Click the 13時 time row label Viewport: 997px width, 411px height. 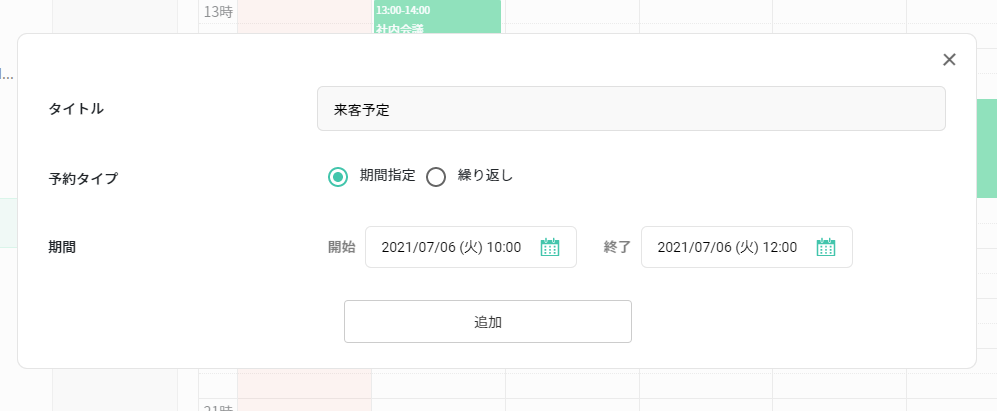pyautogui.click(x=217, y=12)
